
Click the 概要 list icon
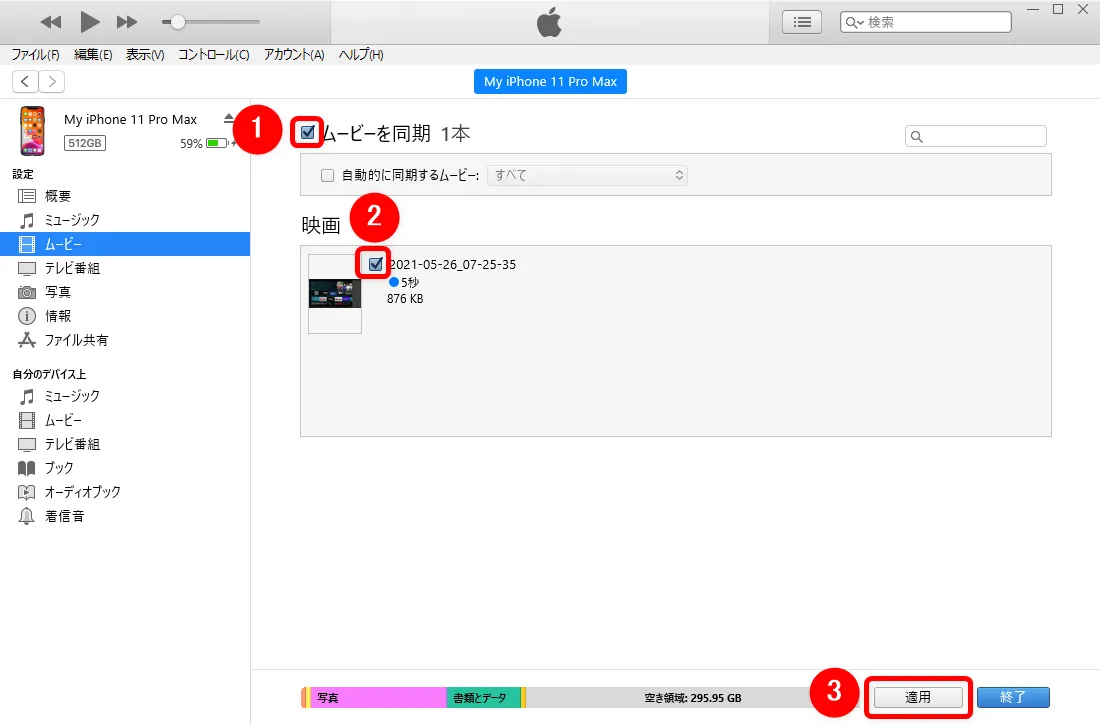[27, 196]
